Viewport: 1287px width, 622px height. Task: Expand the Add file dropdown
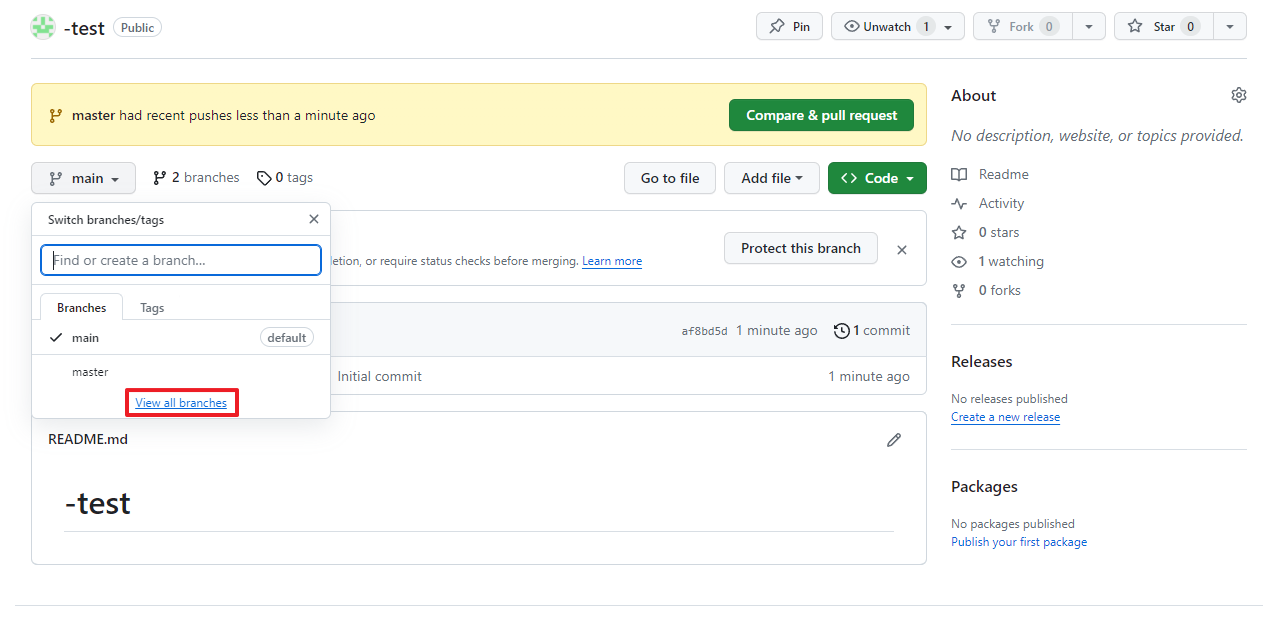772,178
